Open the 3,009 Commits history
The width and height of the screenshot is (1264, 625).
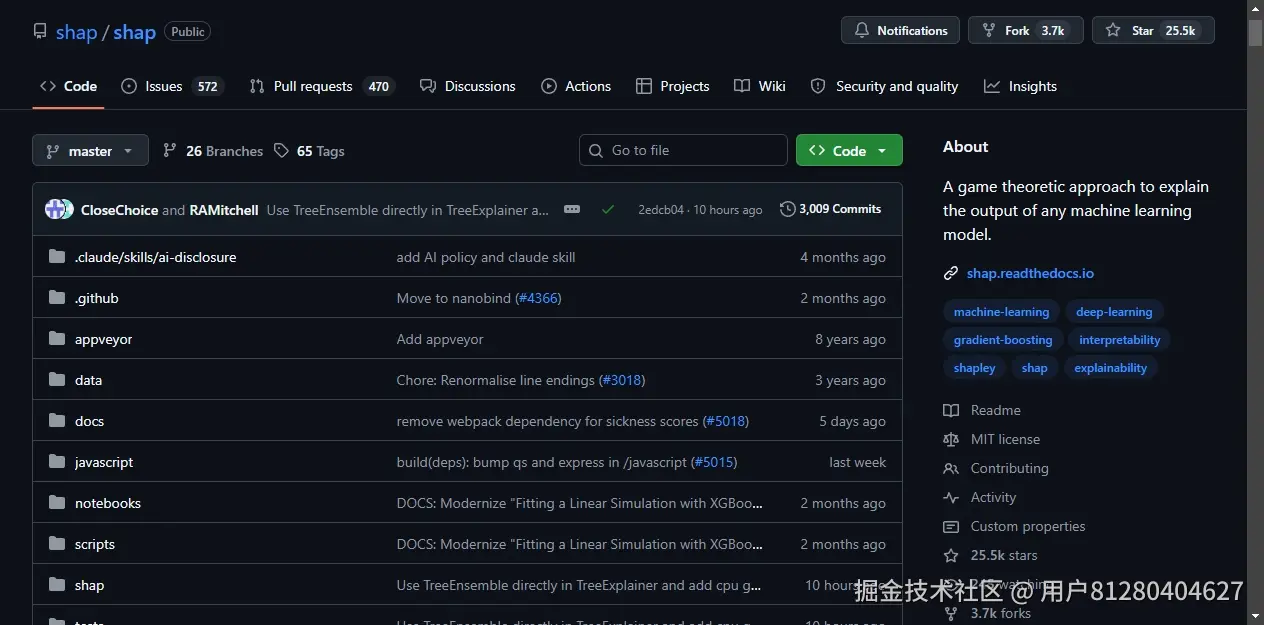pos(830,209)
